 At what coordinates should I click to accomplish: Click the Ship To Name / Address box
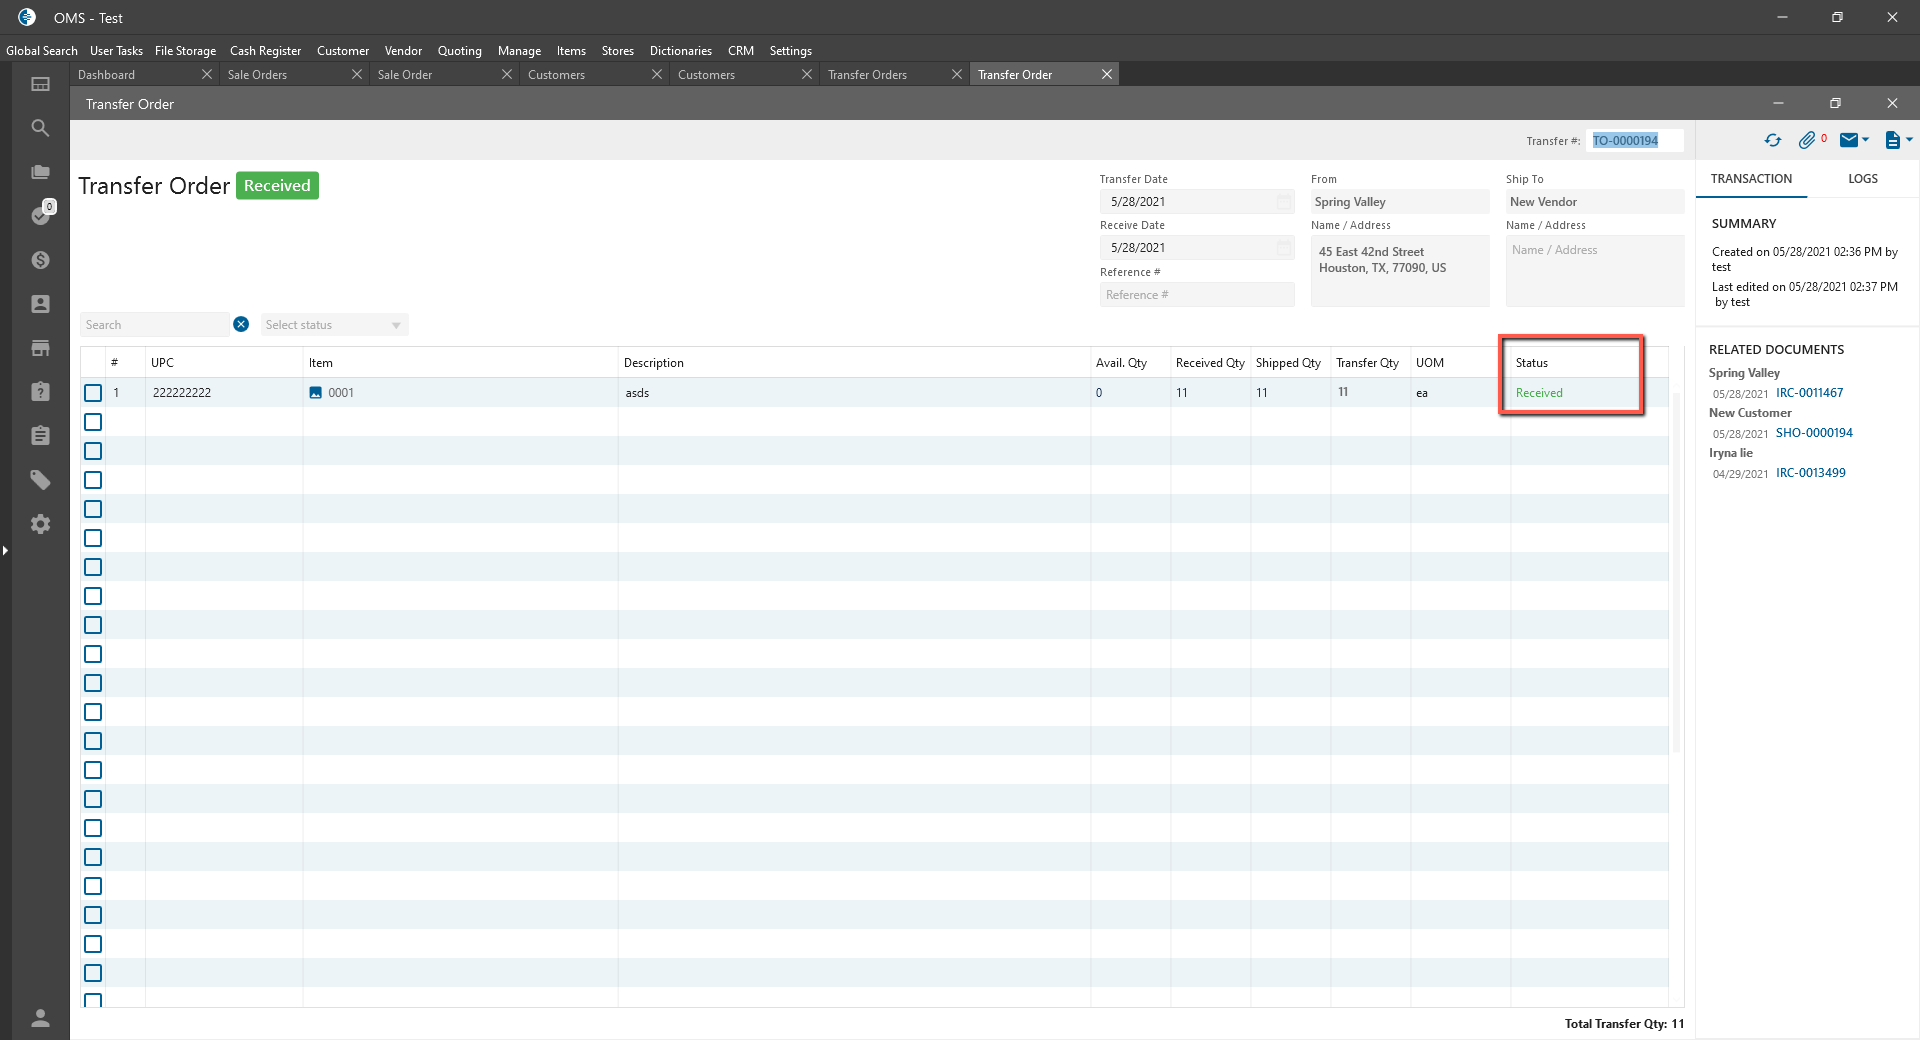click(1595, 271)
